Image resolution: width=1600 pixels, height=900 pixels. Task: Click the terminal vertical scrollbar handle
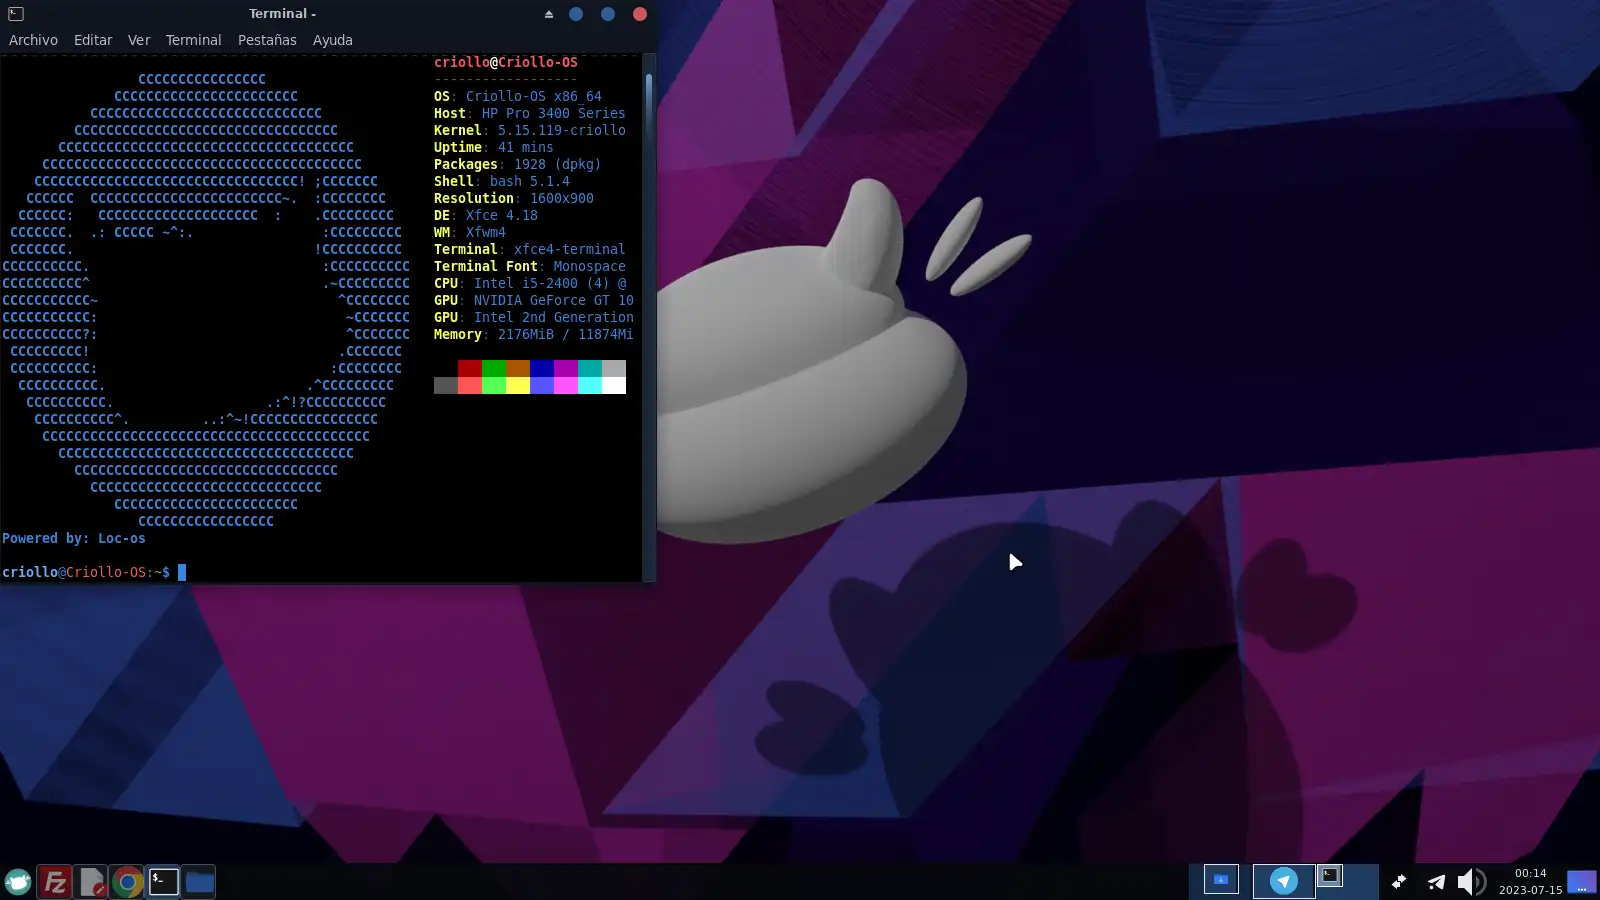pos(649,106)
